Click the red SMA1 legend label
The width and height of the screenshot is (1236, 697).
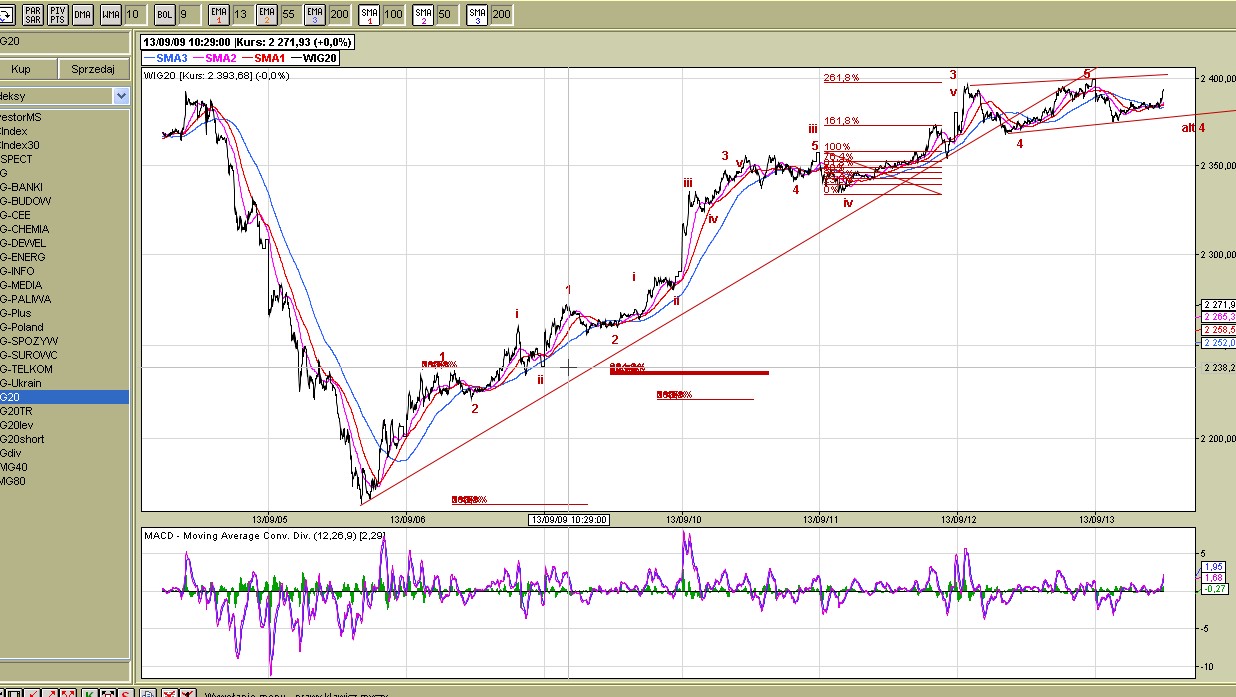(271, 58)
